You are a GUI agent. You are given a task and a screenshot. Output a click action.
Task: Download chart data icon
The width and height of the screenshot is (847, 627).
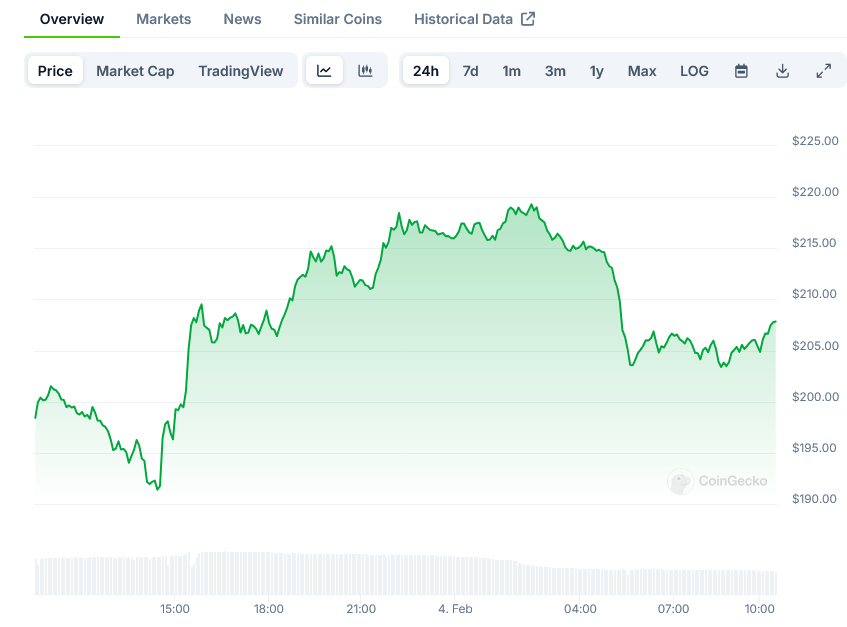[x=783, y=71]
